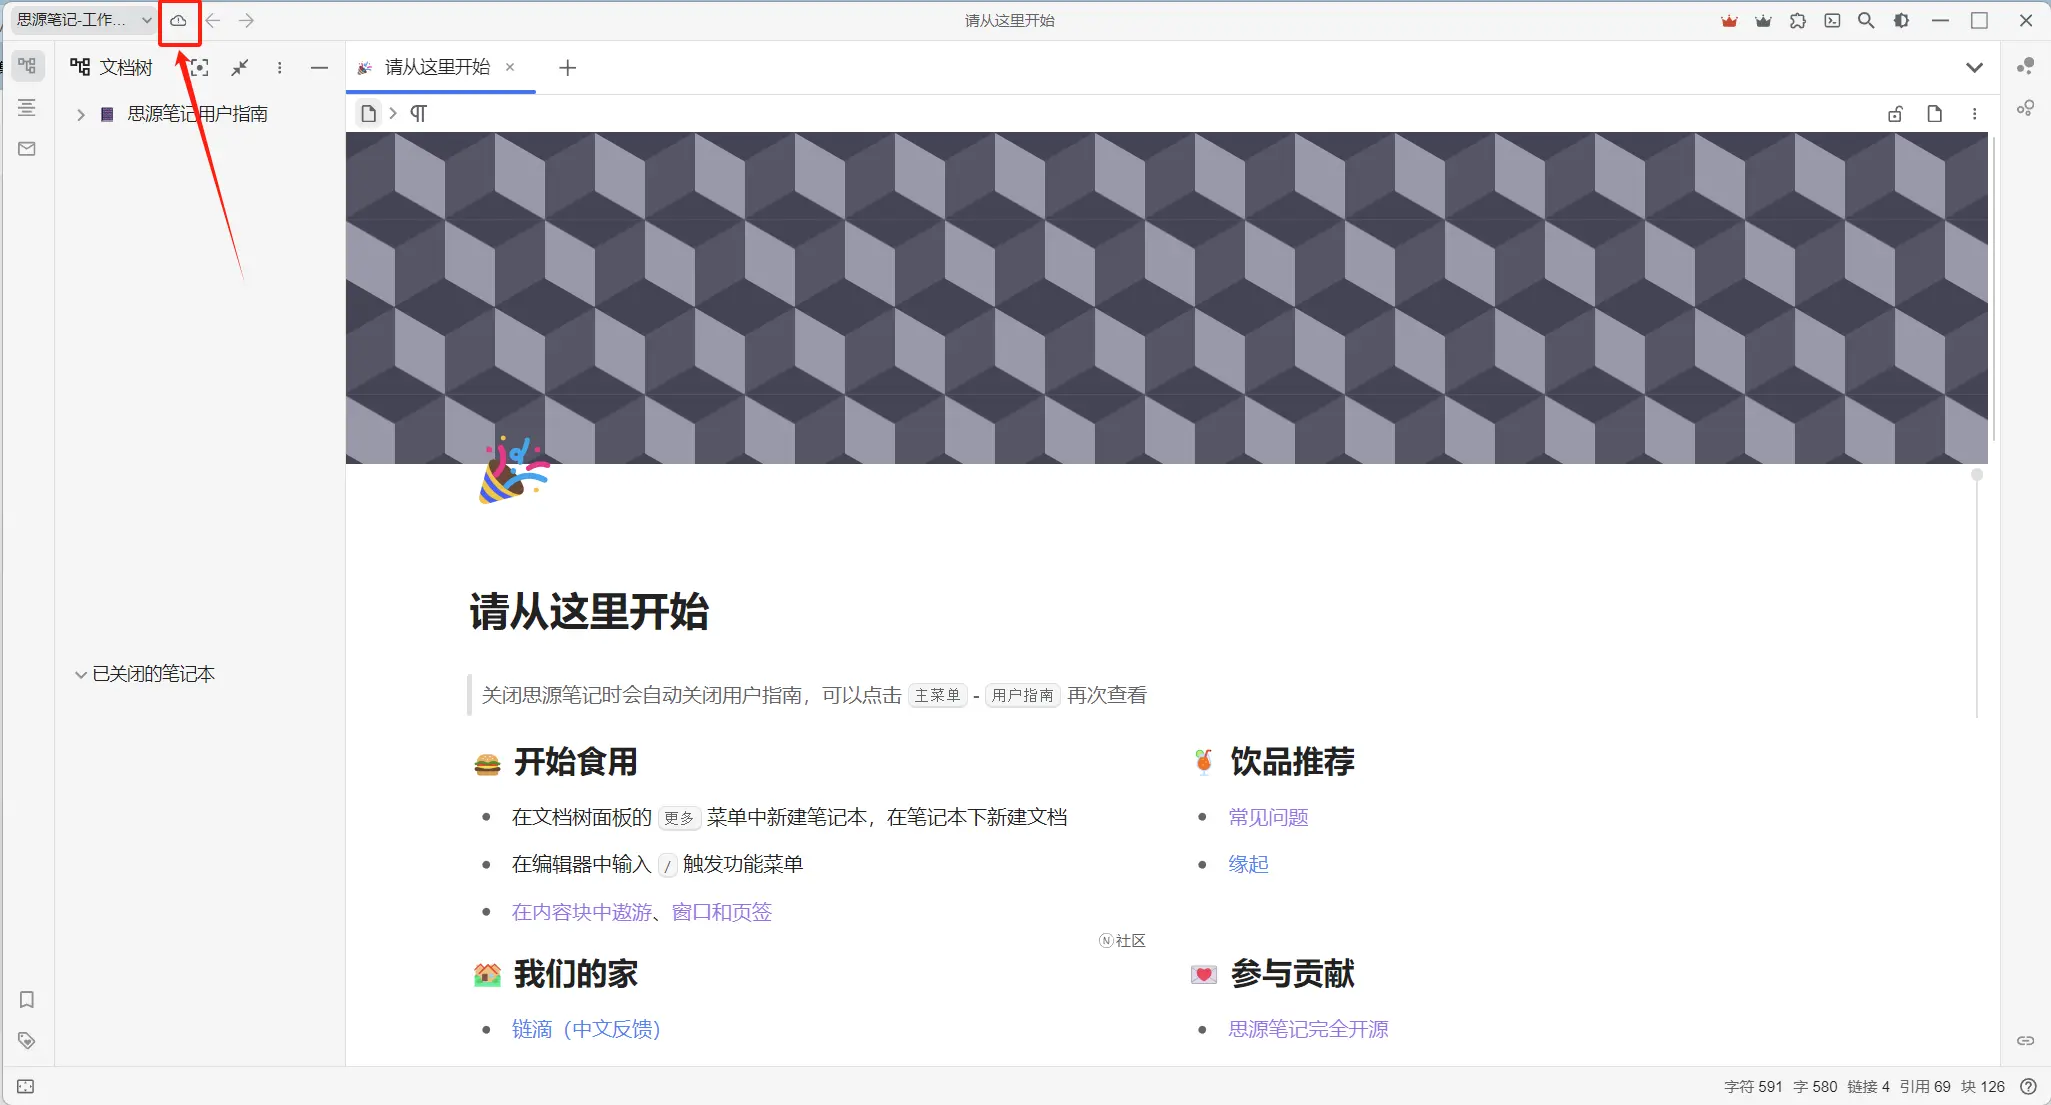Open the workspace dropdown 思源笔记-工作

[84, 20]
